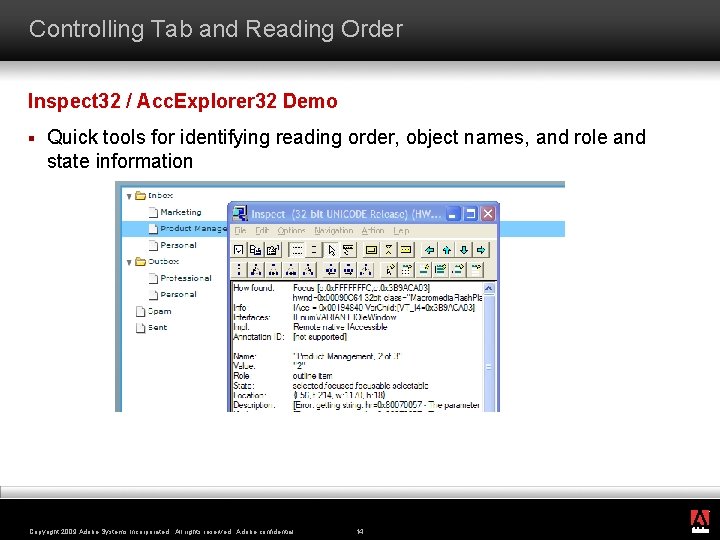This screenshot has height=540, width=720.
Task: Click the green down arrow navigation icon
Action: (x=464, y=250)
